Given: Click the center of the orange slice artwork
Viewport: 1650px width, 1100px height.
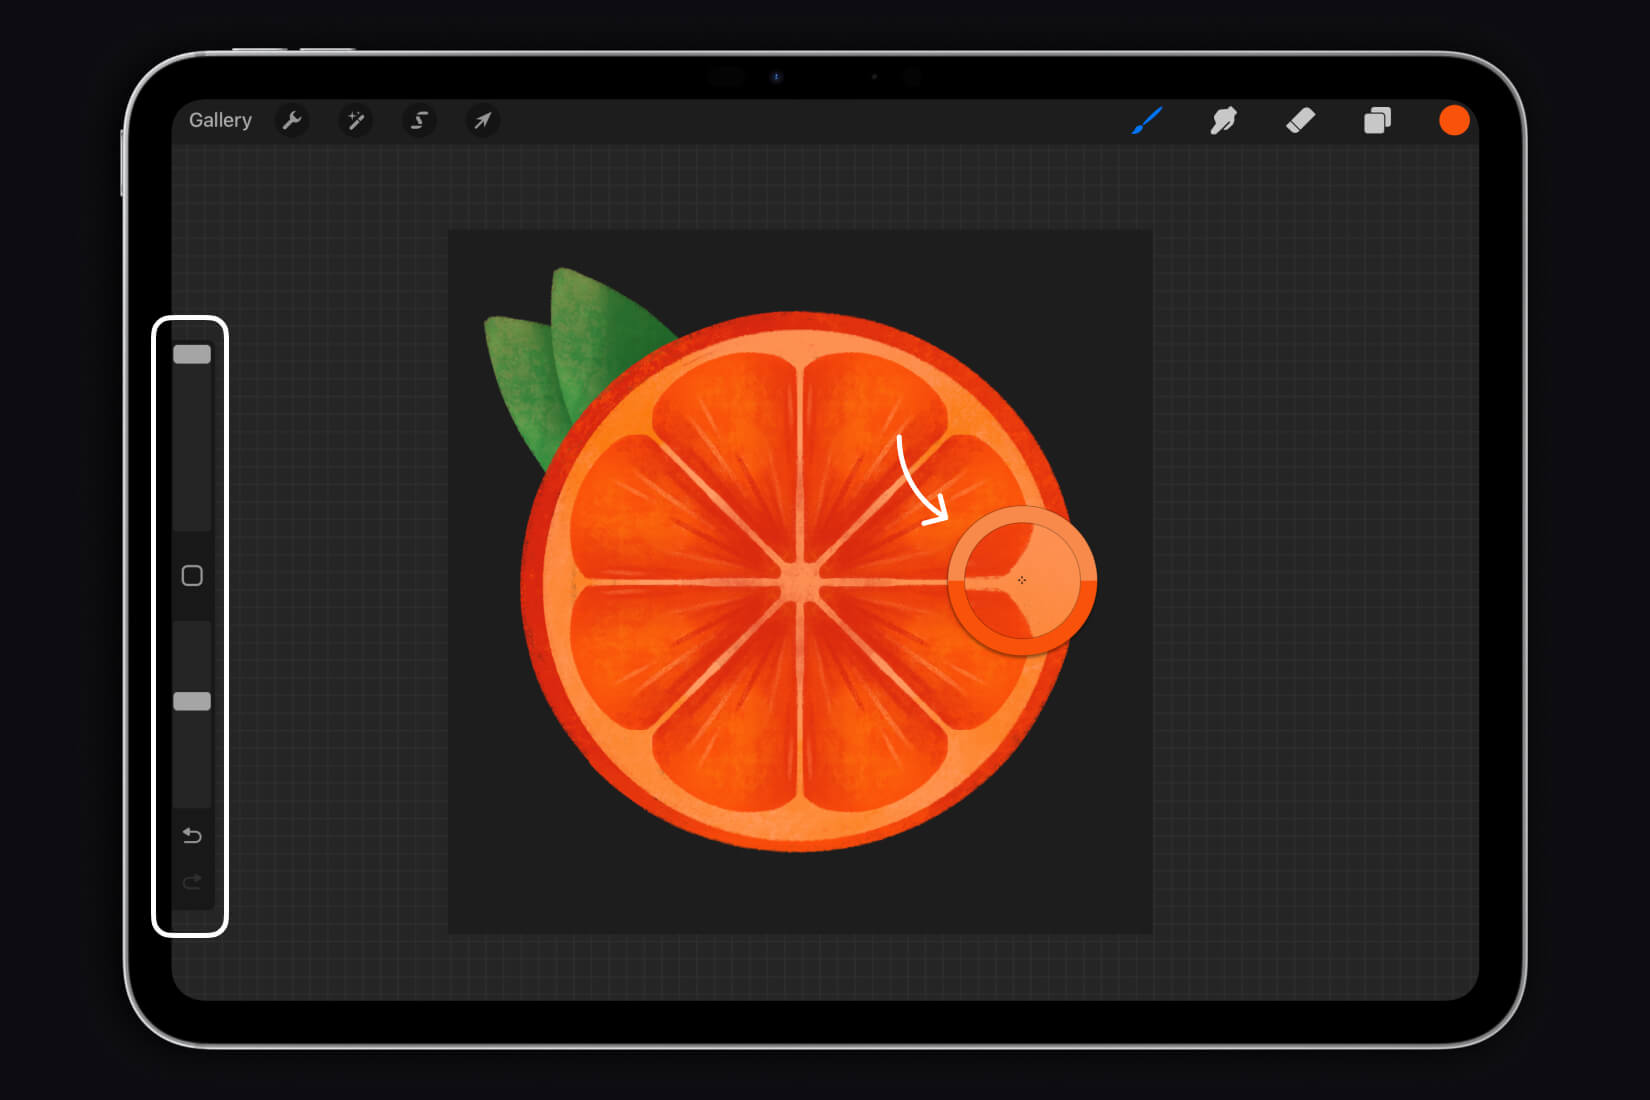Looking at the screenshot, I should (800, 582).
